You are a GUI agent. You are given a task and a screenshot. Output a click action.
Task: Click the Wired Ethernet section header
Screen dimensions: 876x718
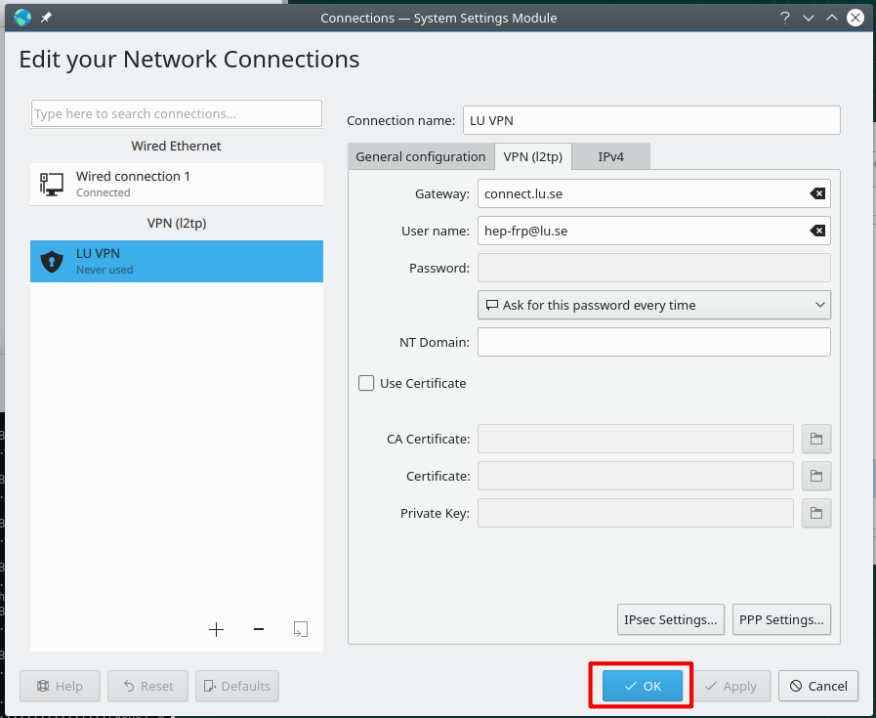pos(177,146)
